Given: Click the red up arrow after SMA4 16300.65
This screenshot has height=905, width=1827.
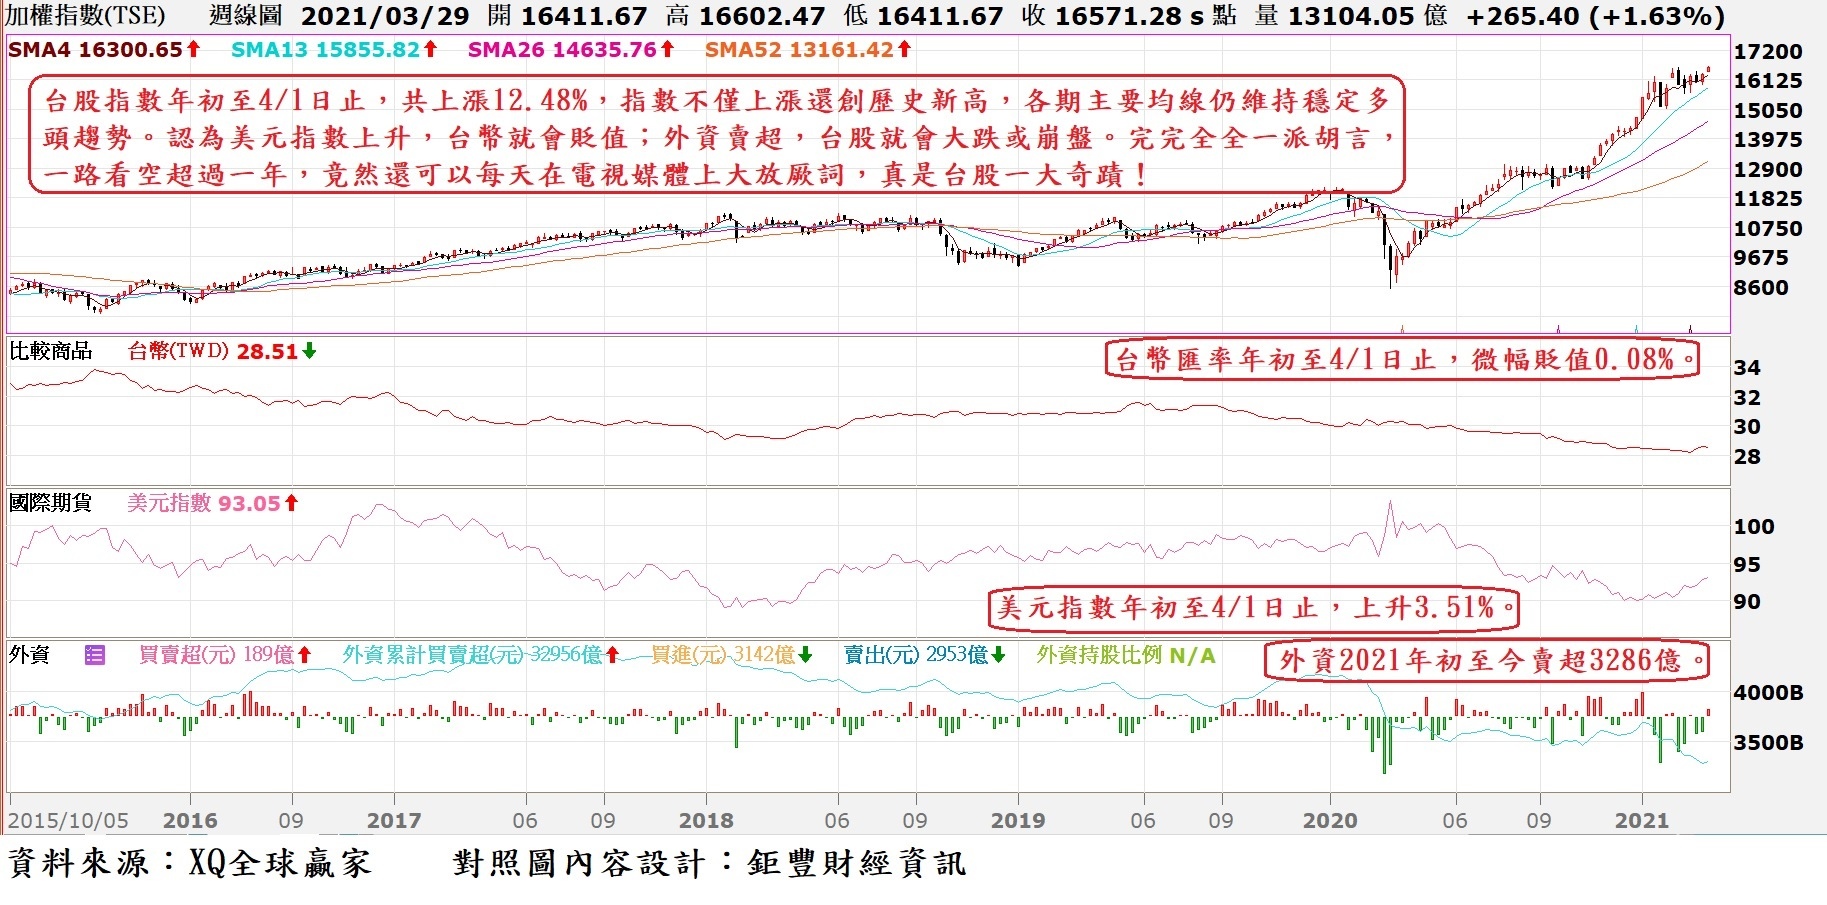Looking at the screenshot, I should point(194,49).
